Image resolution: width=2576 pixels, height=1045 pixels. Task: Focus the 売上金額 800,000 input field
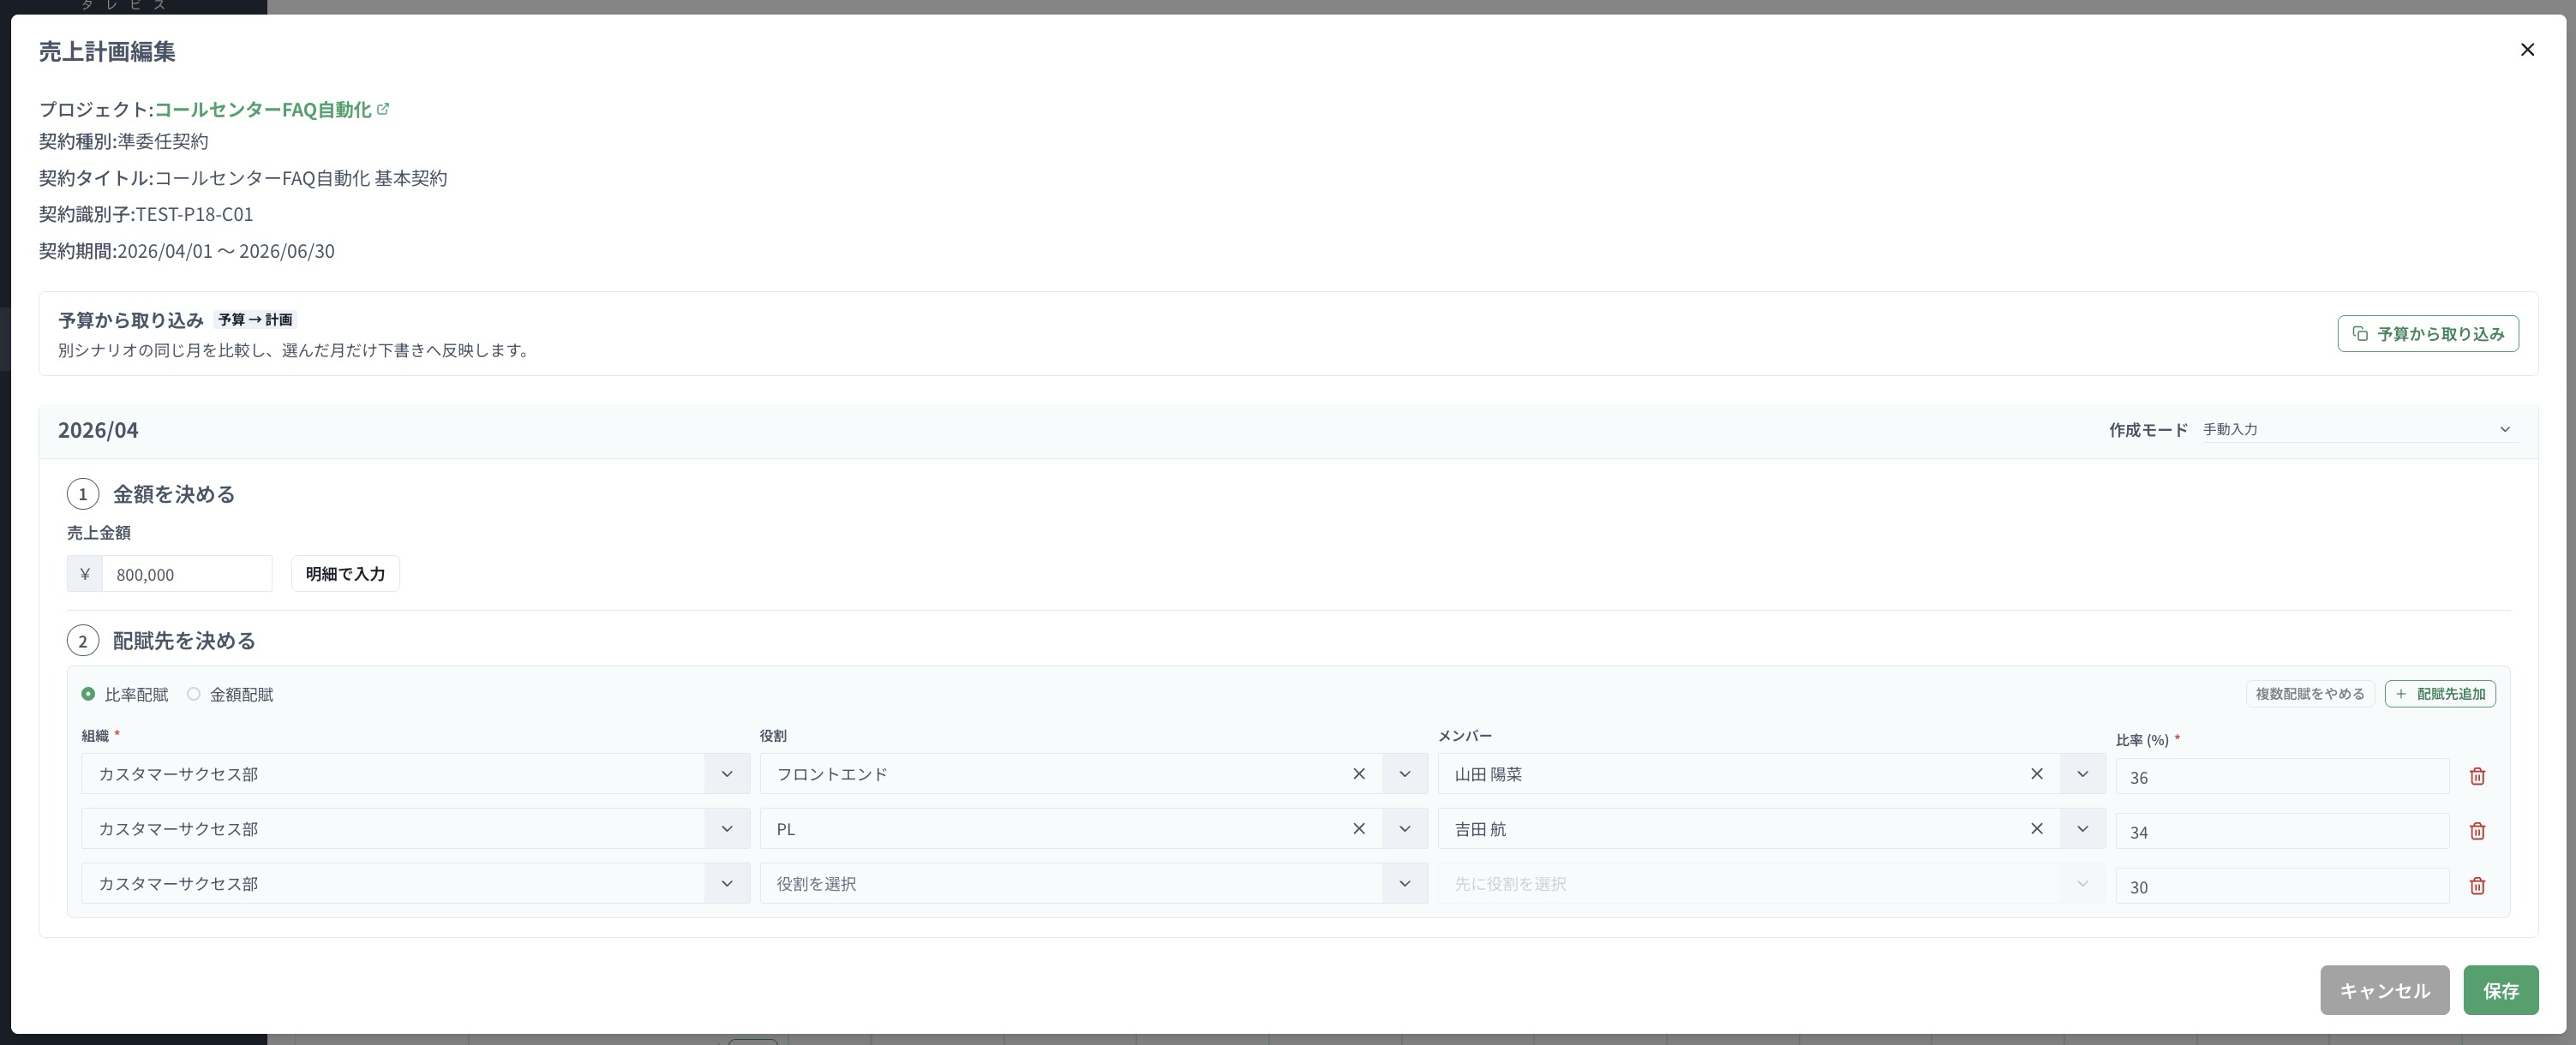click(x=187, y=574)
